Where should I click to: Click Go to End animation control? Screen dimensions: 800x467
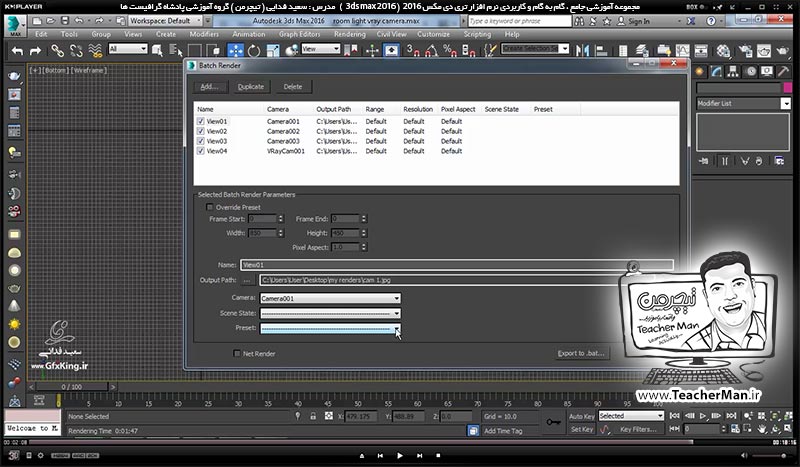click(x=731, y=416)
